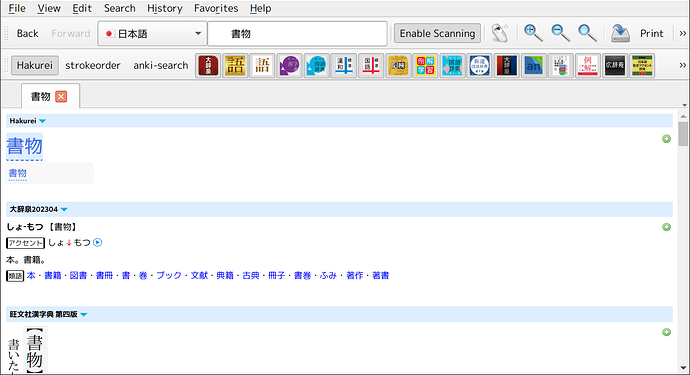The height and width of the screenshot is (375, 690).
Task: Collapse the 旺文社漢字典 第四版 article arrow
Action: (84, 315)
